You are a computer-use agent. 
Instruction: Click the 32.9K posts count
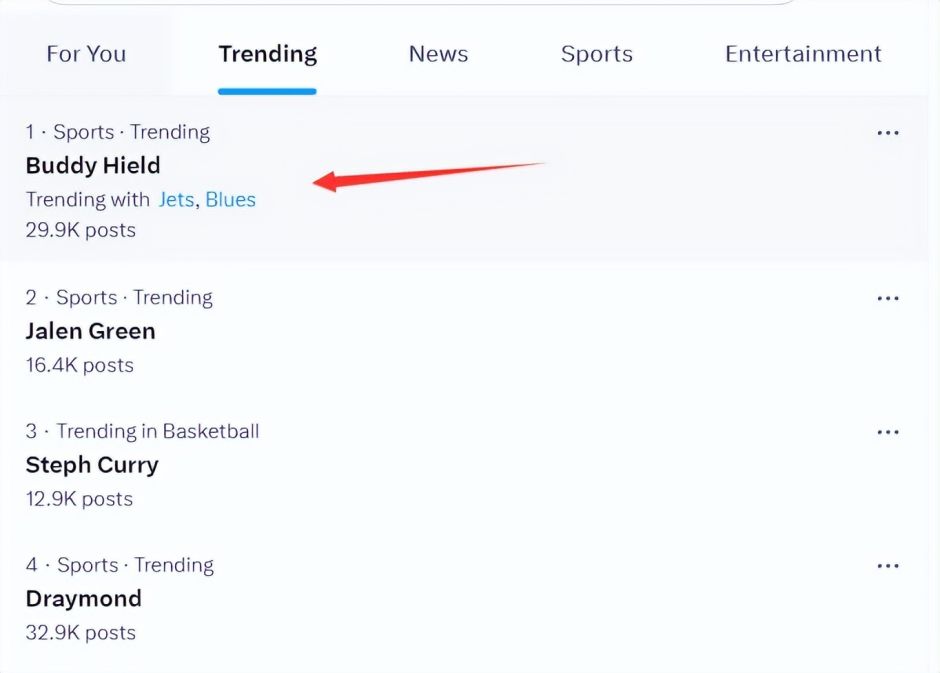81,633
